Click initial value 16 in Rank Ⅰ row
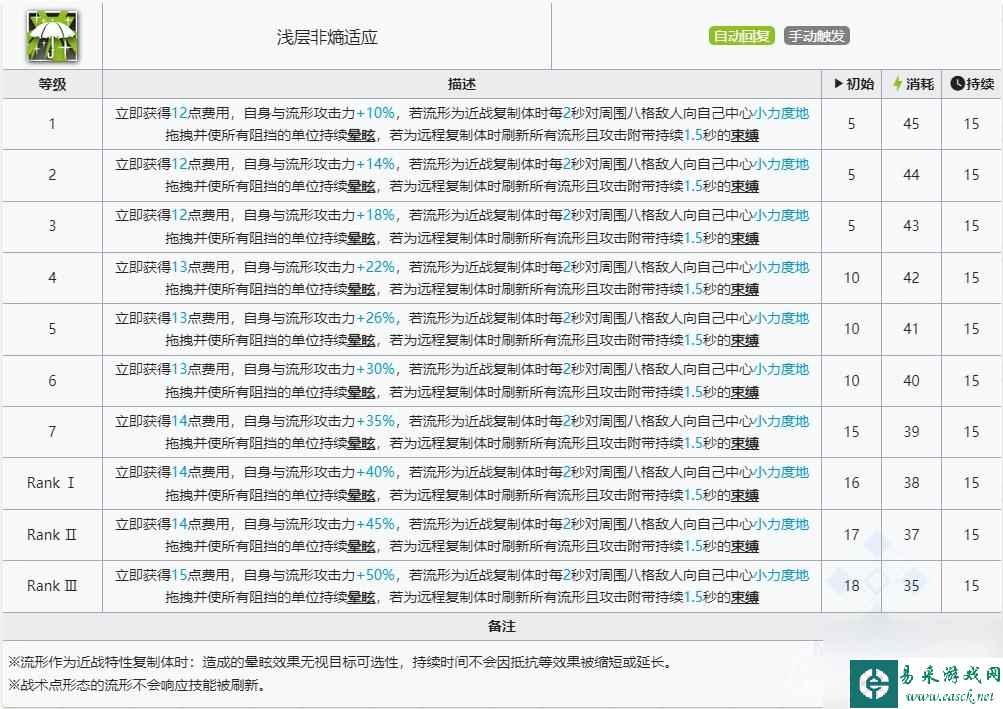The width and height of the screenshot is (1003, 709). [x=851, y=483]
